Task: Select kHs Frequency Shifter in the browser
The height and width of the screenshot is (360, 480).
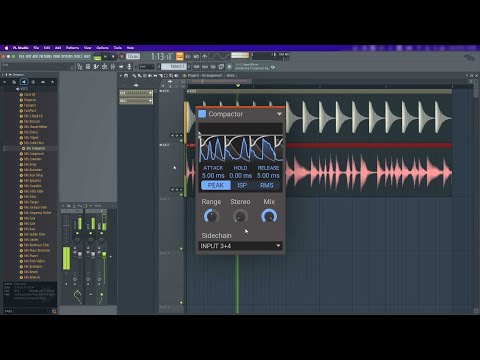Action: point(35,213)
